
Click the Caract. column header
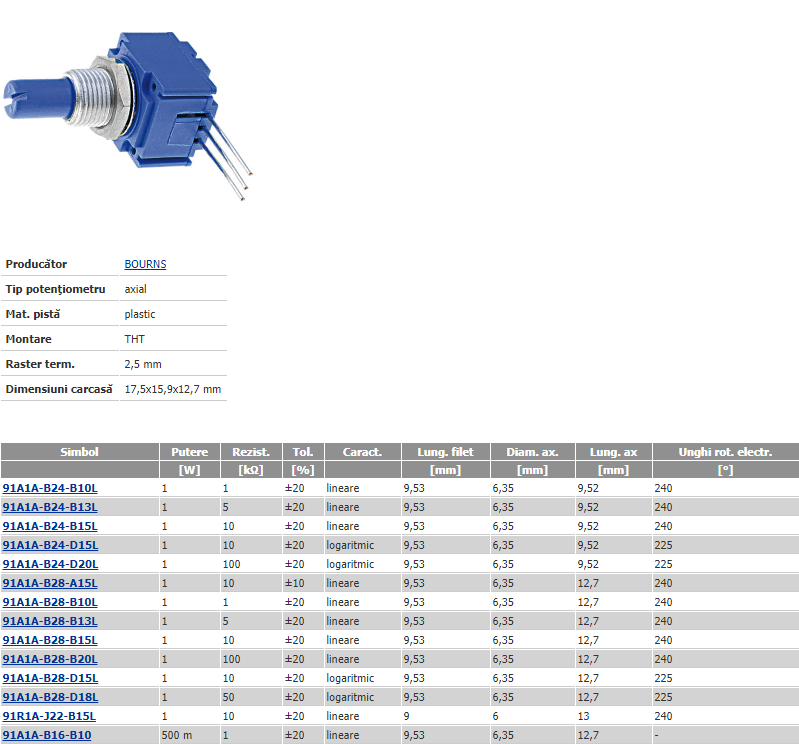pos(362,452)
